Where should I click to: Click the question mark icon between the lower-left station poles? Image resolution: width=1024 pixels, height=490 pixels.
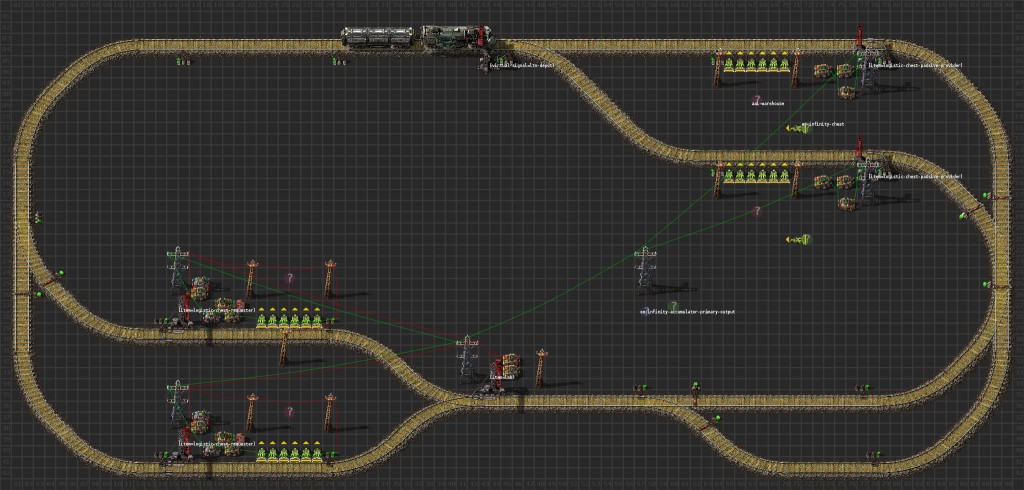click(289, 412)
